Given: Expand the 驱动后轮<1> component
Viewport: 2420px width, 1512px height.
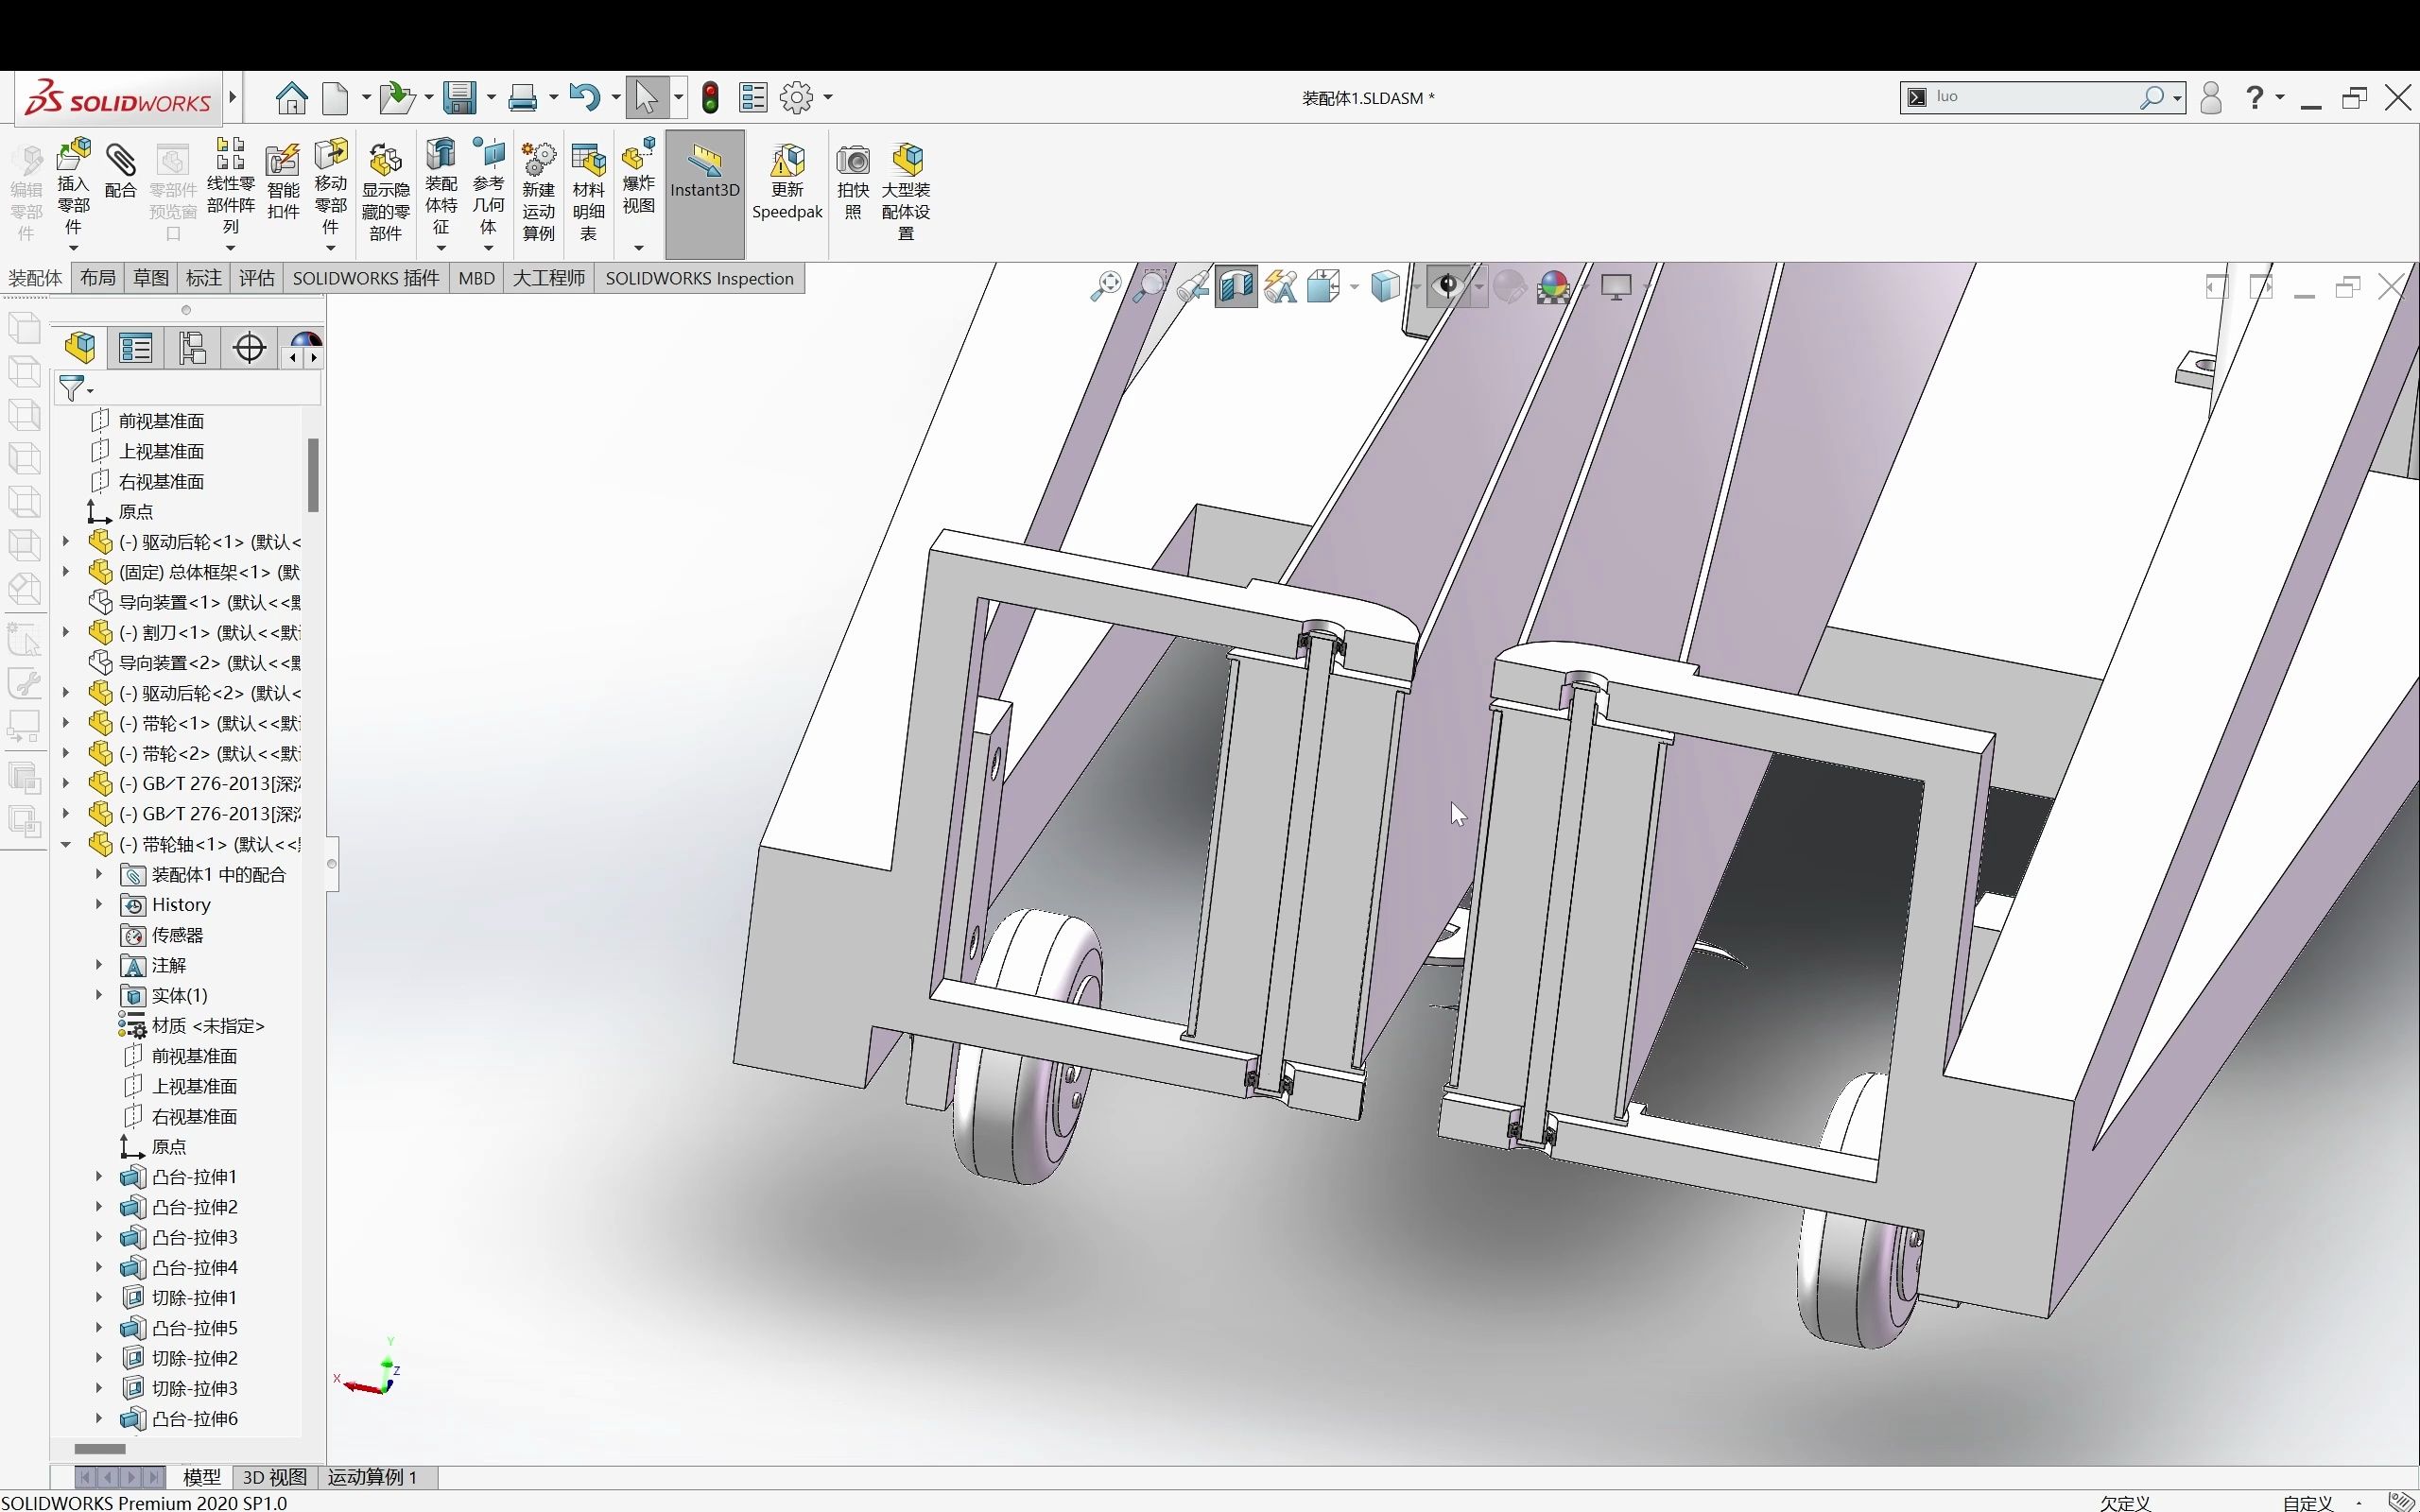Looking at the screenshot, I should pyautogui.click(x=66, y=542).
